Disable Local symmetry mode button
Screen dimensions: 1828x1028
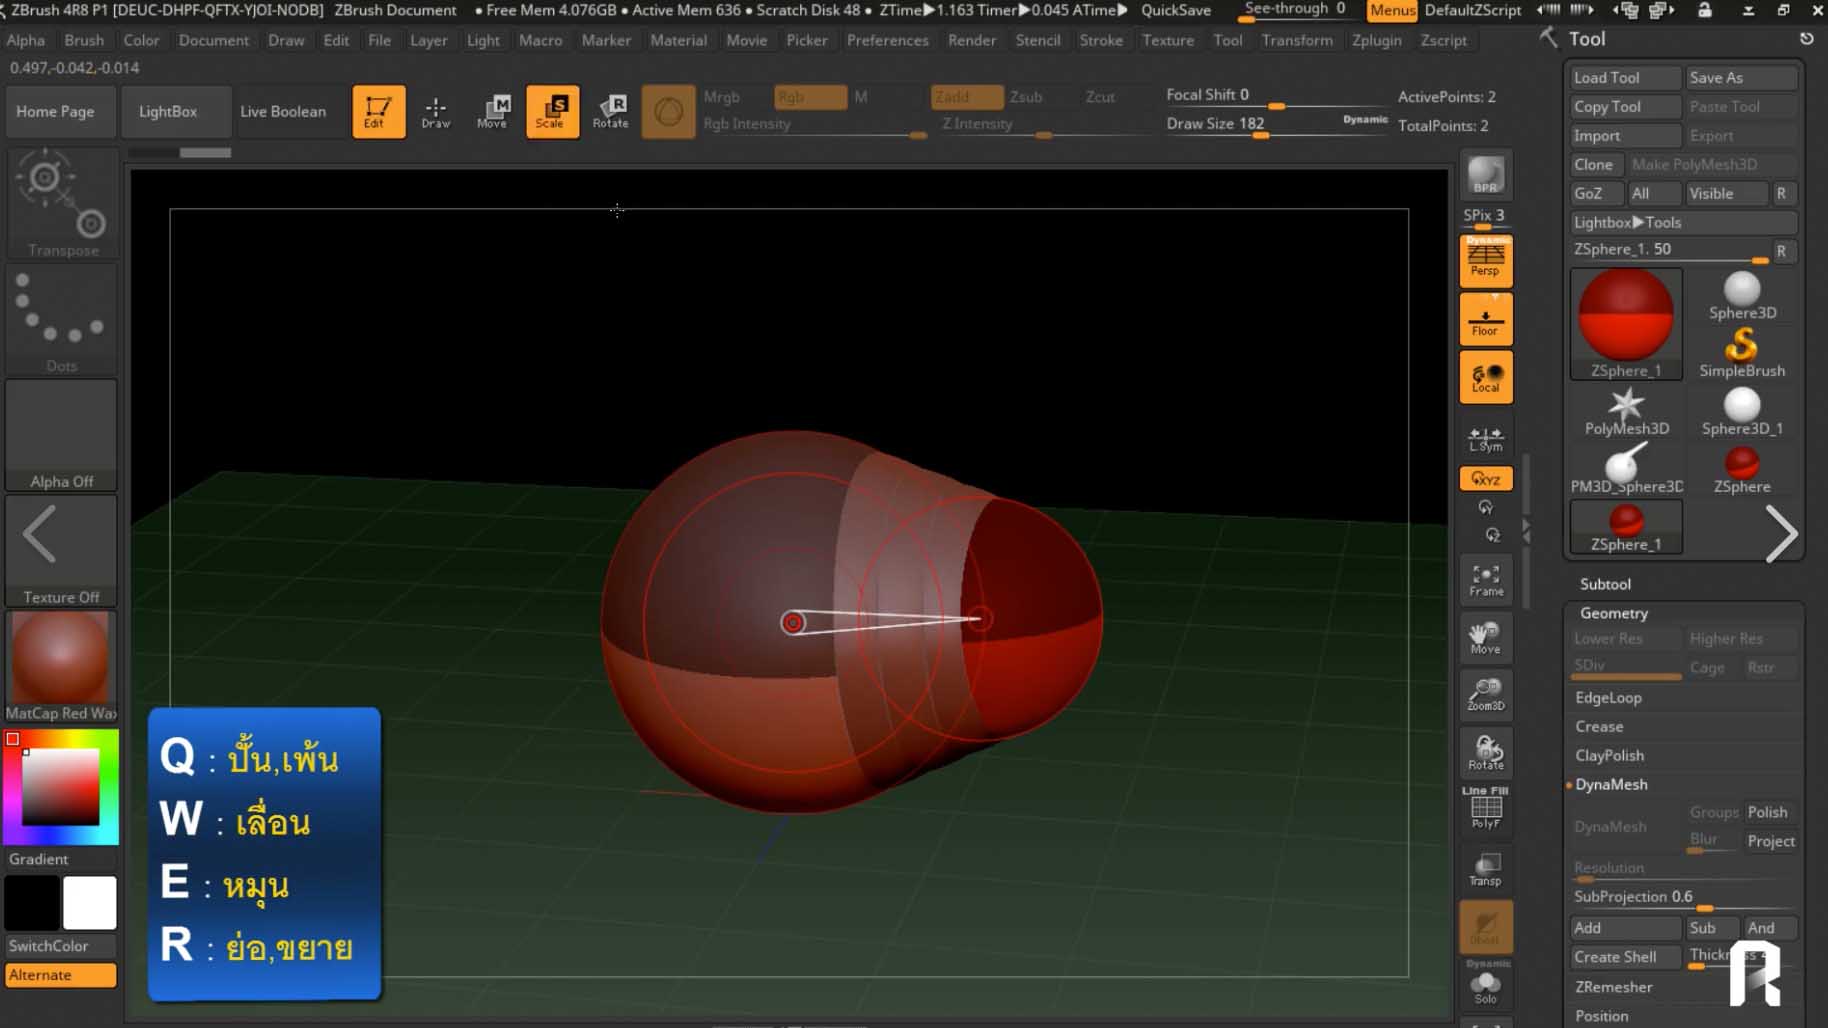click(1485, 378)
